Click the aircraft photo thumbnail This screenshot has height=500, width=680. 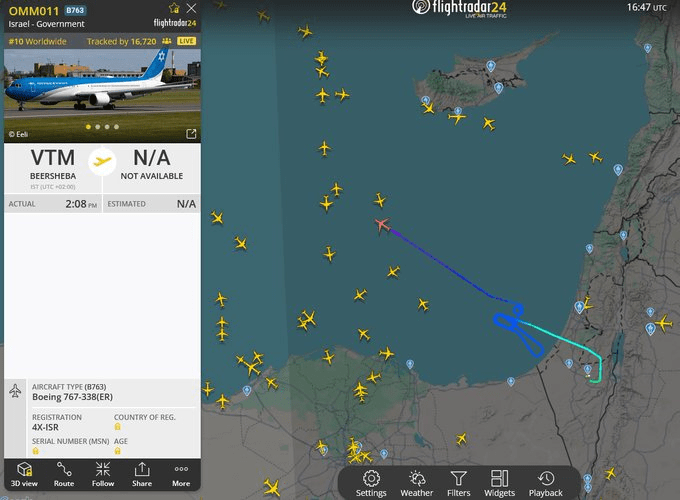click(x=102, y=95)
